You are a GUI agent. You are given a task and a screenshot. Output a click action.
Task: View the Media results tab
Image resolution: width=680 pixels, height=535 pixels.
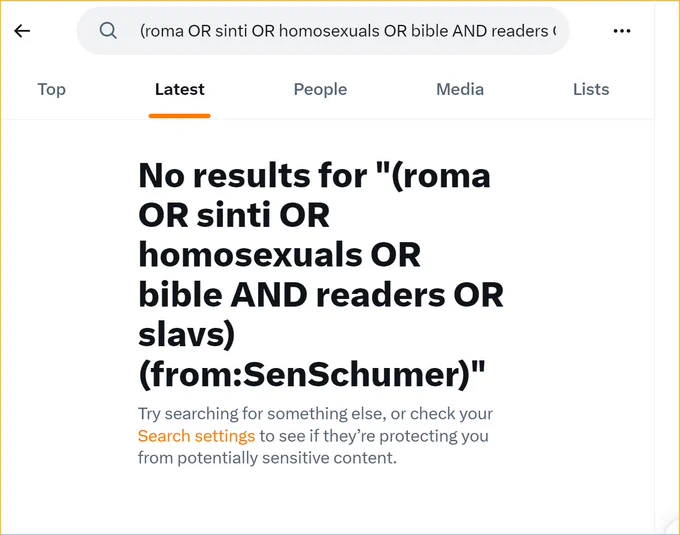[x=460, y=89]
